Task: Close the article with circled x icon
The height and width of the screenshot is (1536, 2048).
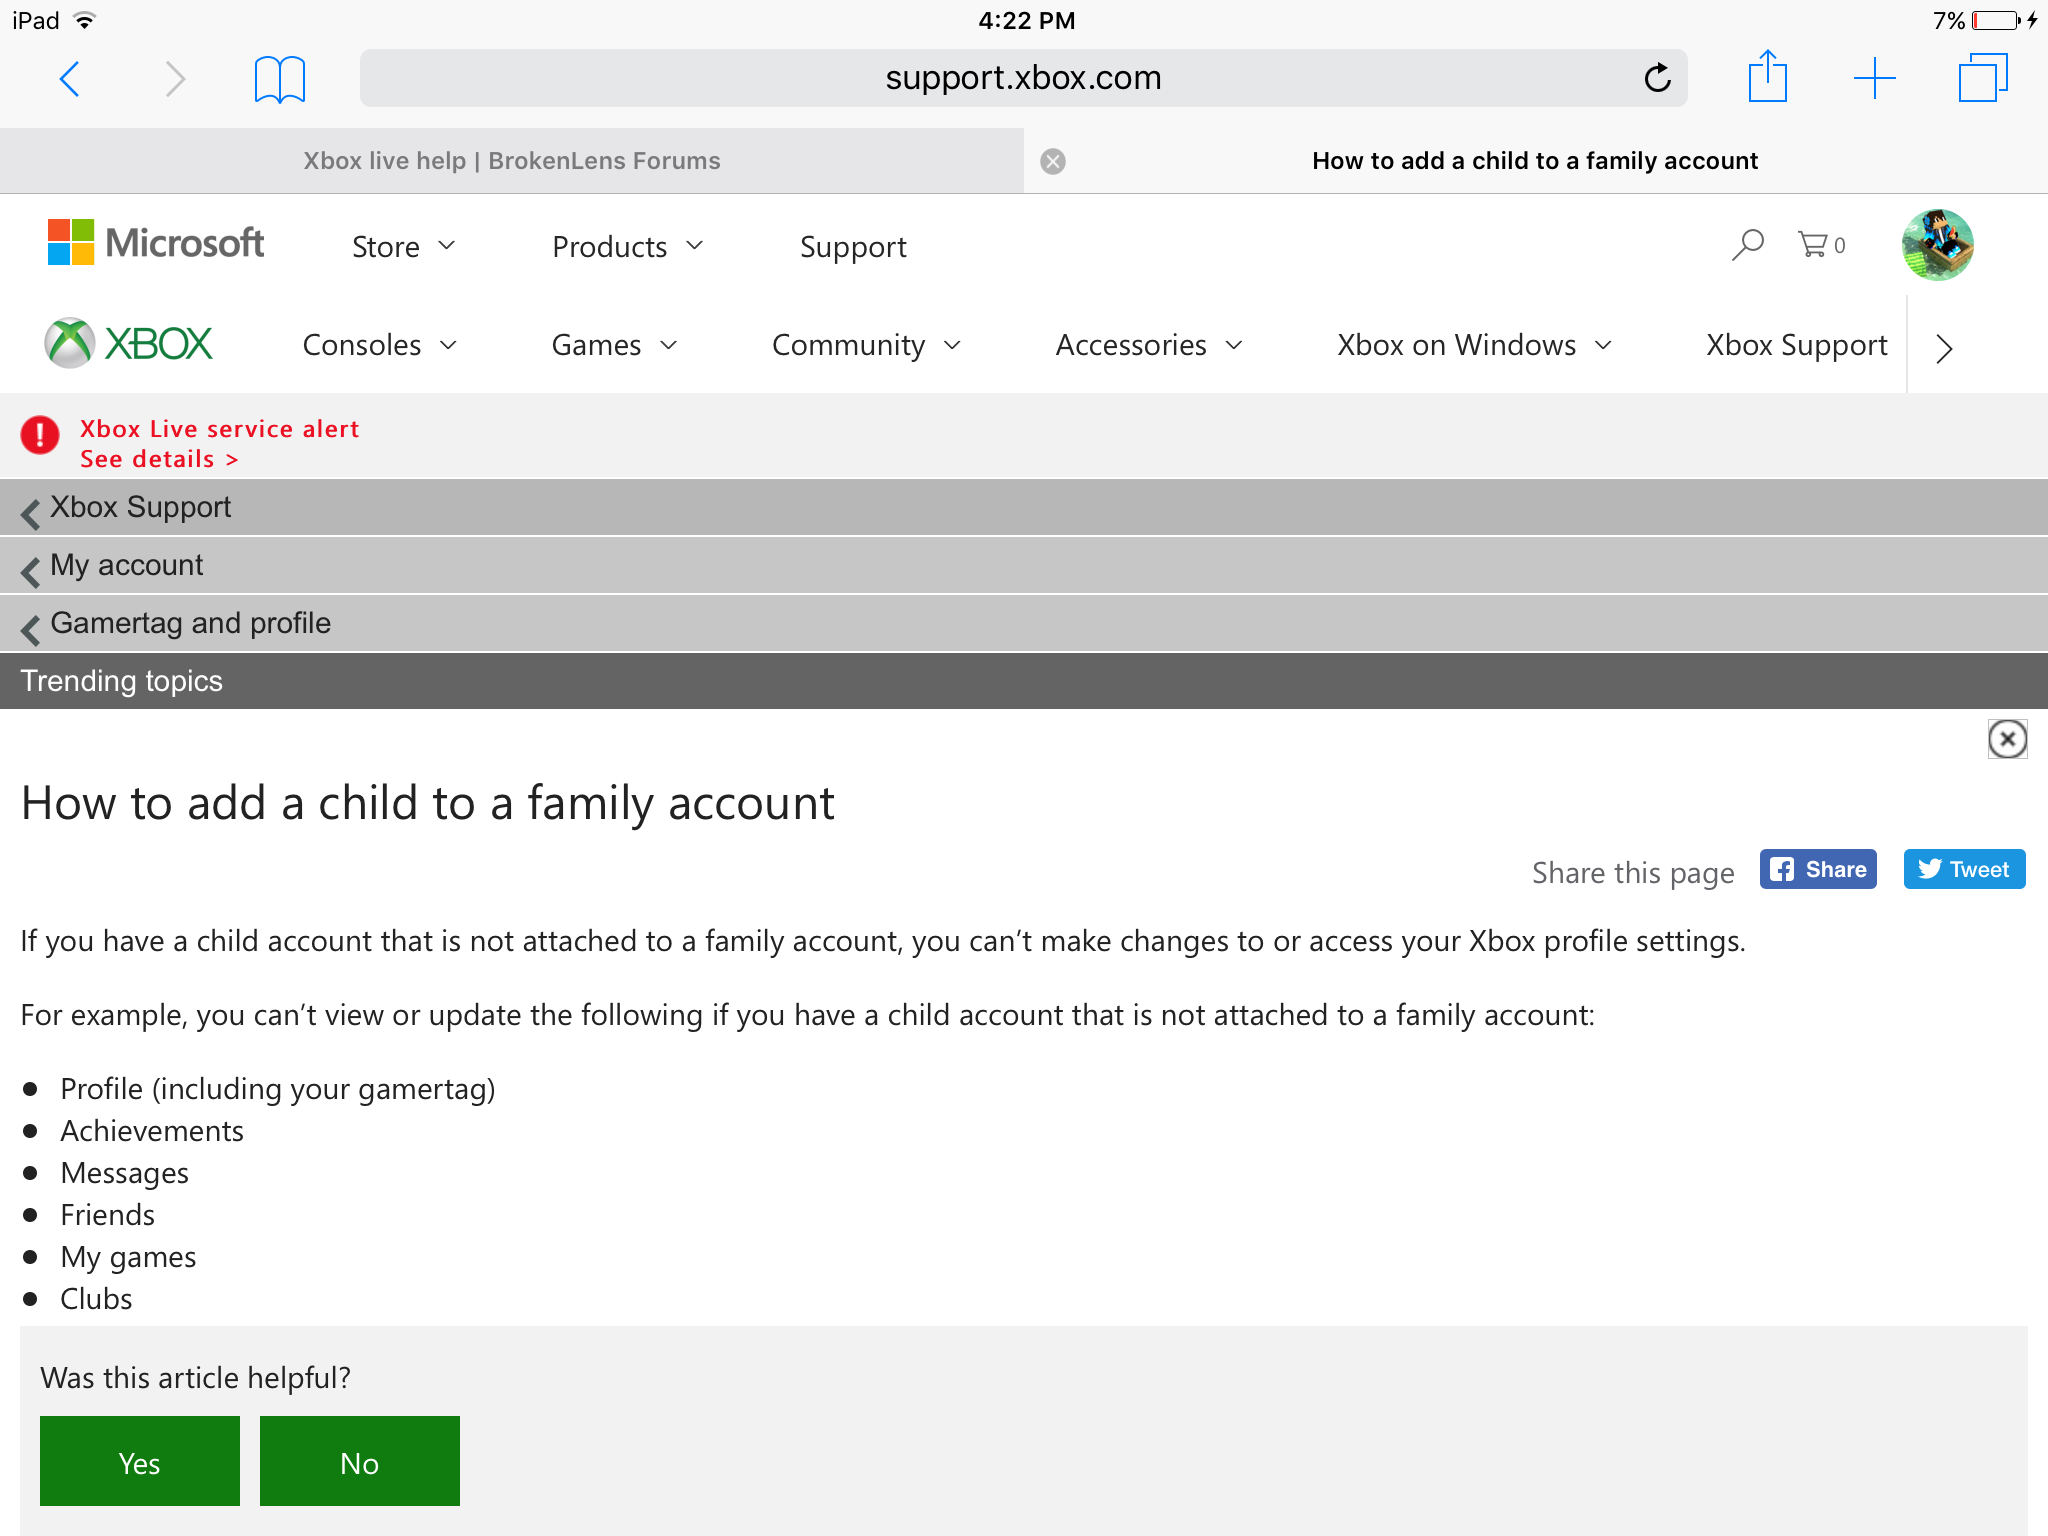Action: click(x=2007, y=739)
